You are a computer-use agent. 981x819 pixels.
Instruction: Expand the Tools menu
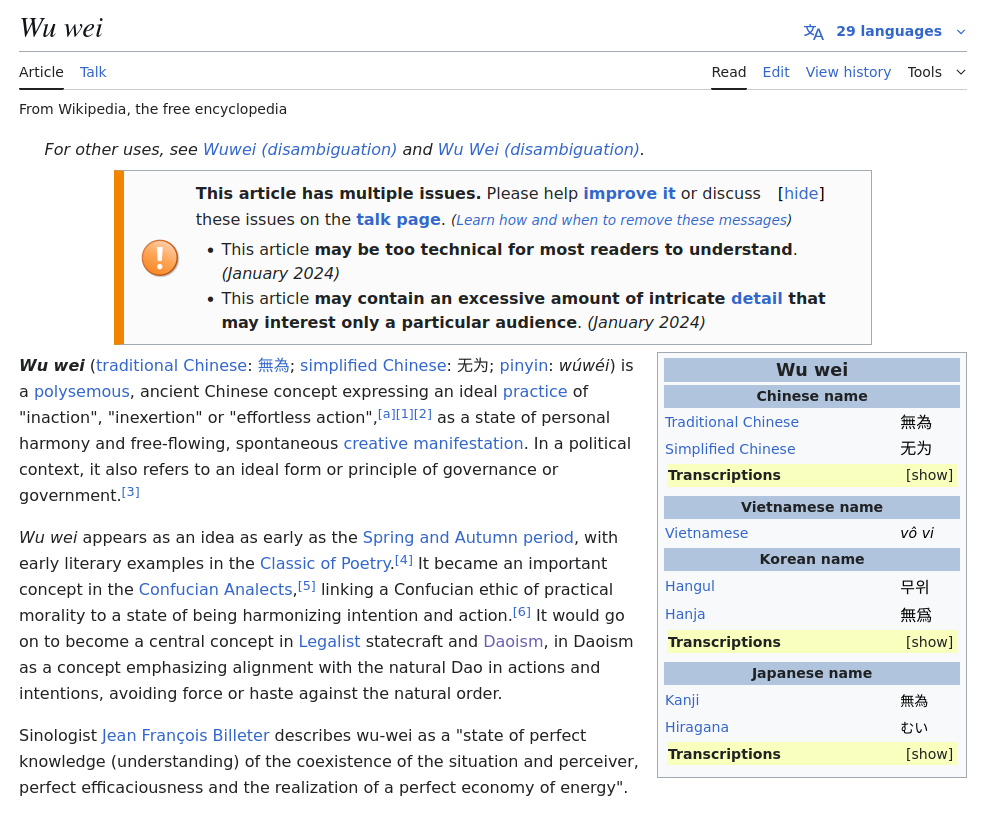(x=936, y=72)
